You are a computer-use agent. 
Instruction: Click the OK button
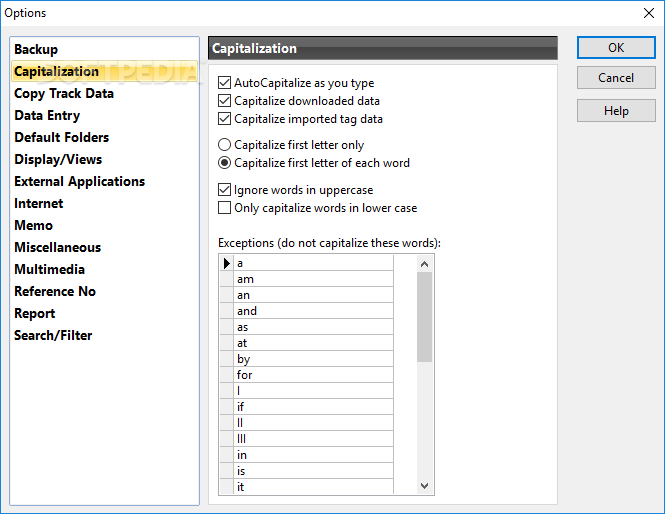[616, 48]
